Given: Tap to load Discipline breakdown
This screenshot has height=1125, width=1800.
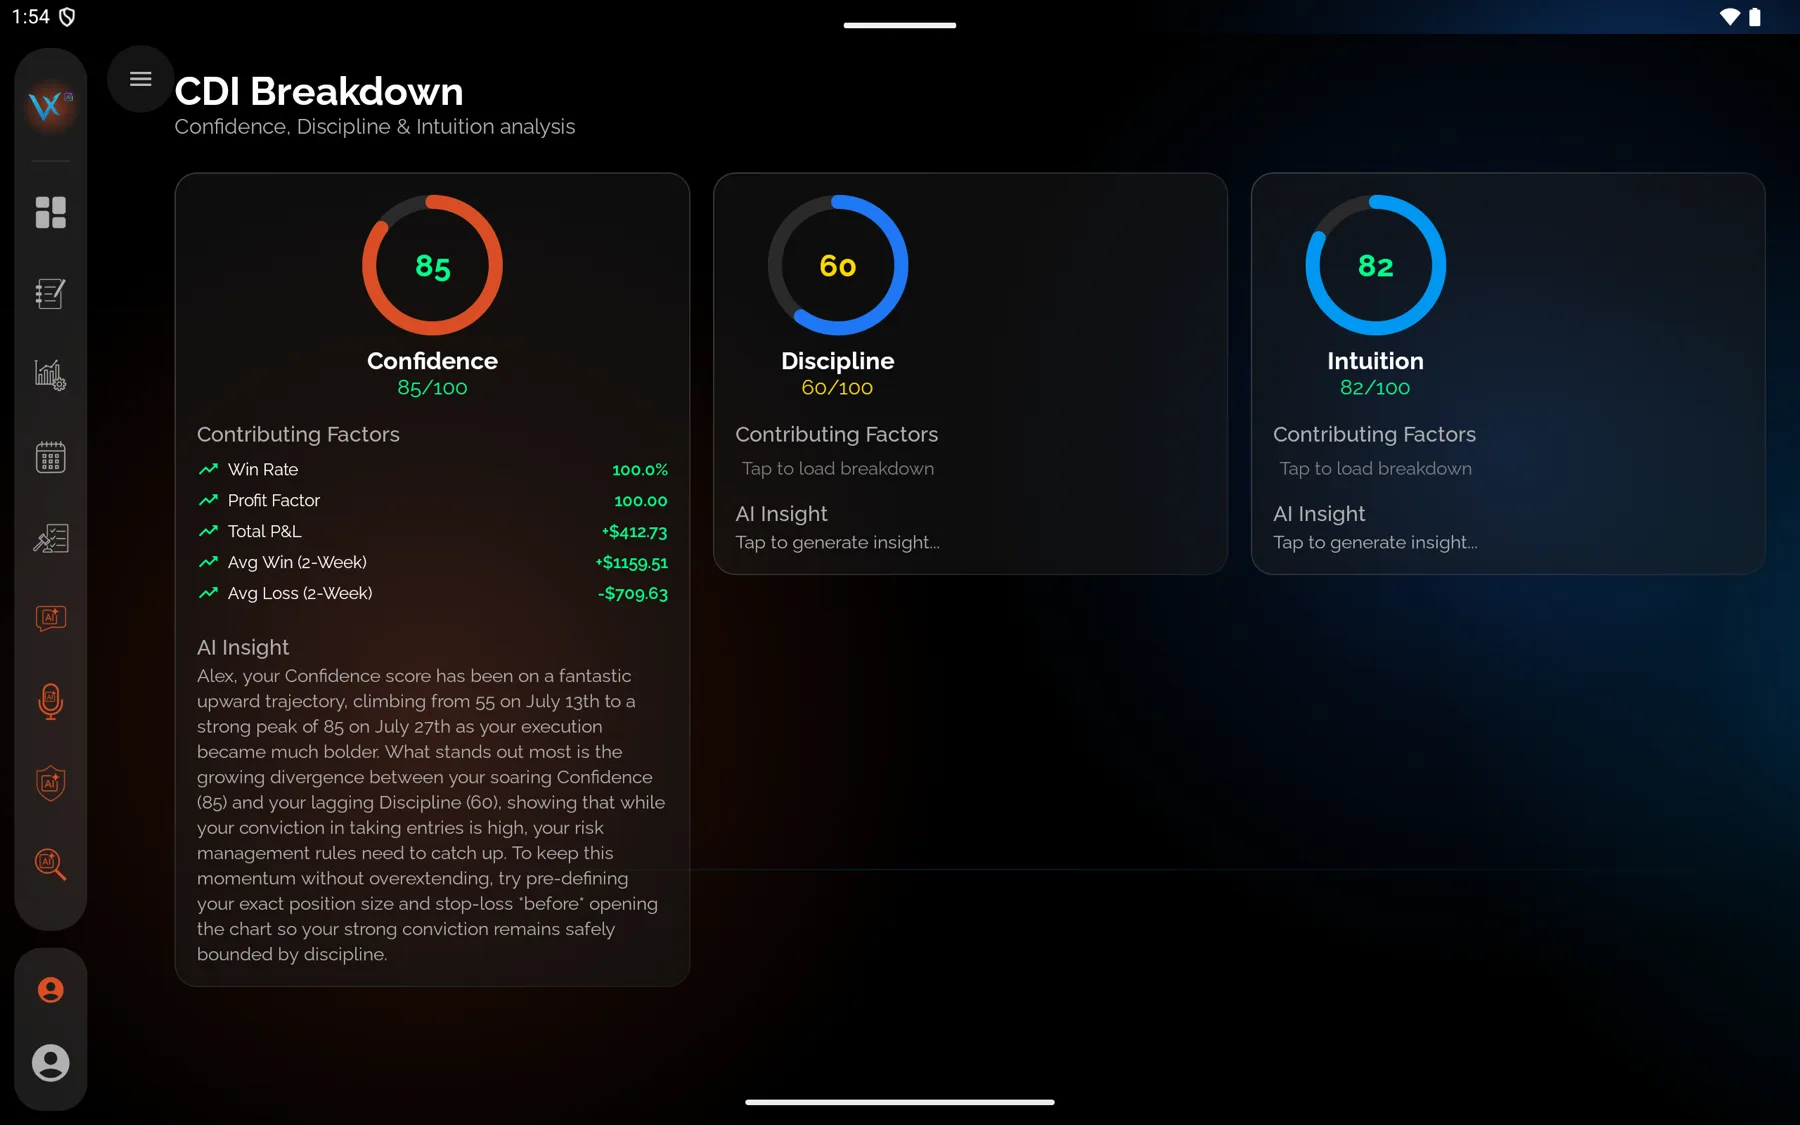Looking at the screenshot, I should click(x=838, y=469).
